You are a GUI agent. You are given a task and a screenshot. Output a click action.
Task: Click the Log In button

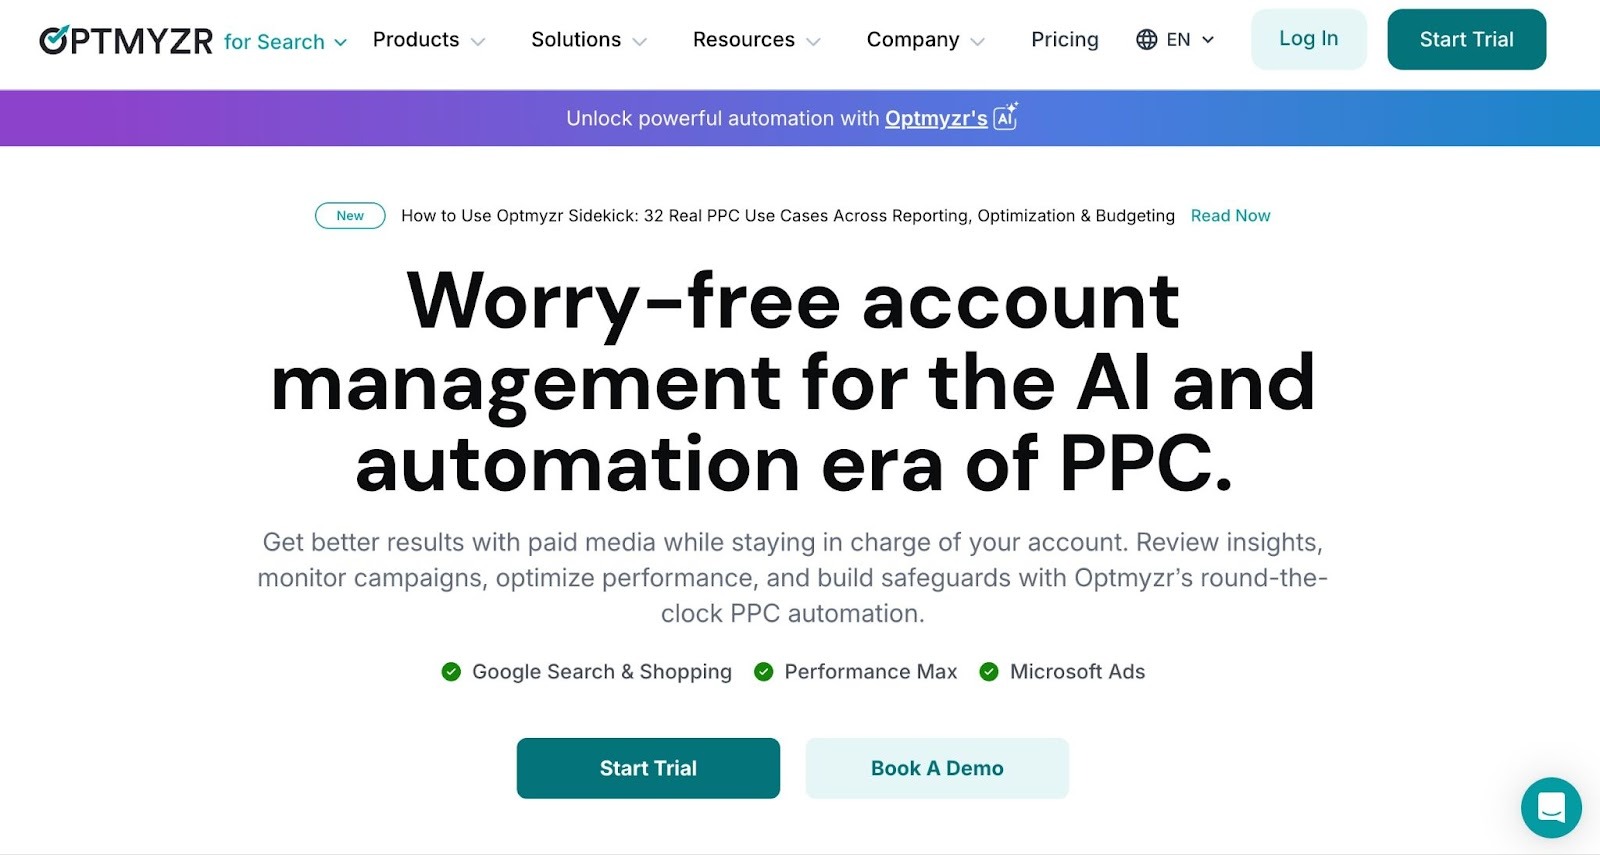[x=1308, y=39]
